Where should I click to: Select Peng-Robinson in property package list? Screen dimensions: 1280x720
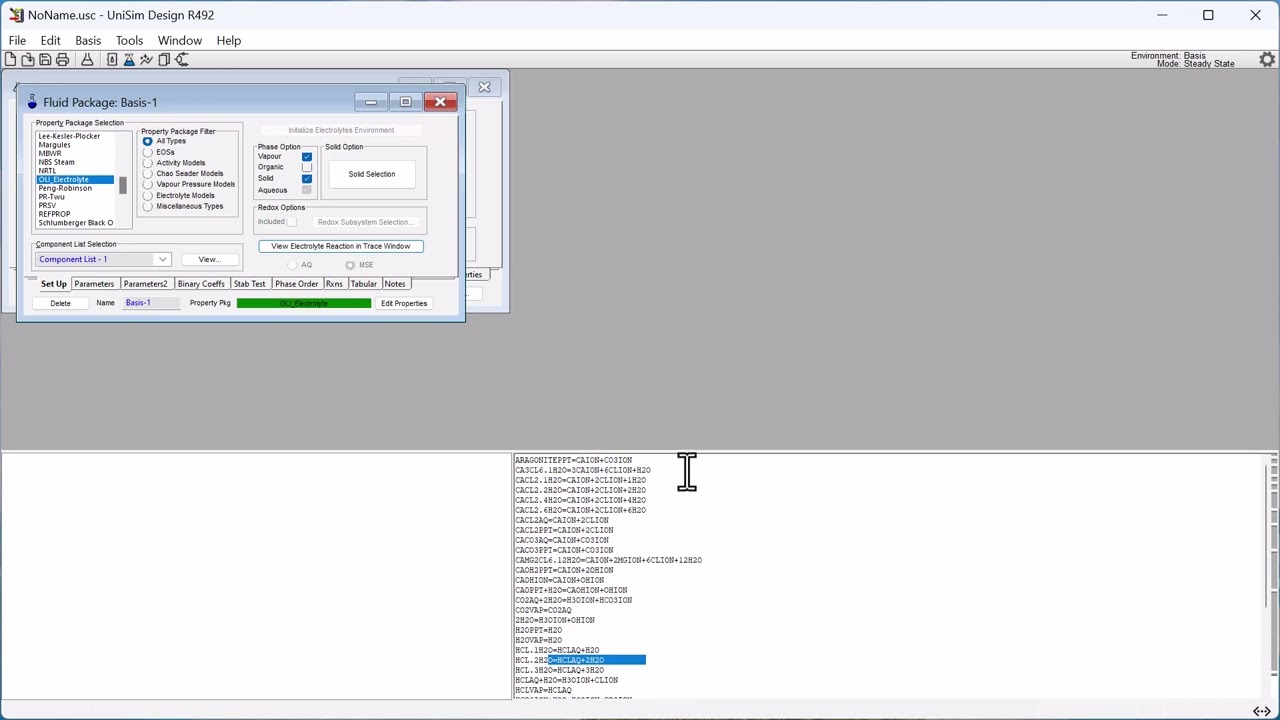[x=65, y=188]
